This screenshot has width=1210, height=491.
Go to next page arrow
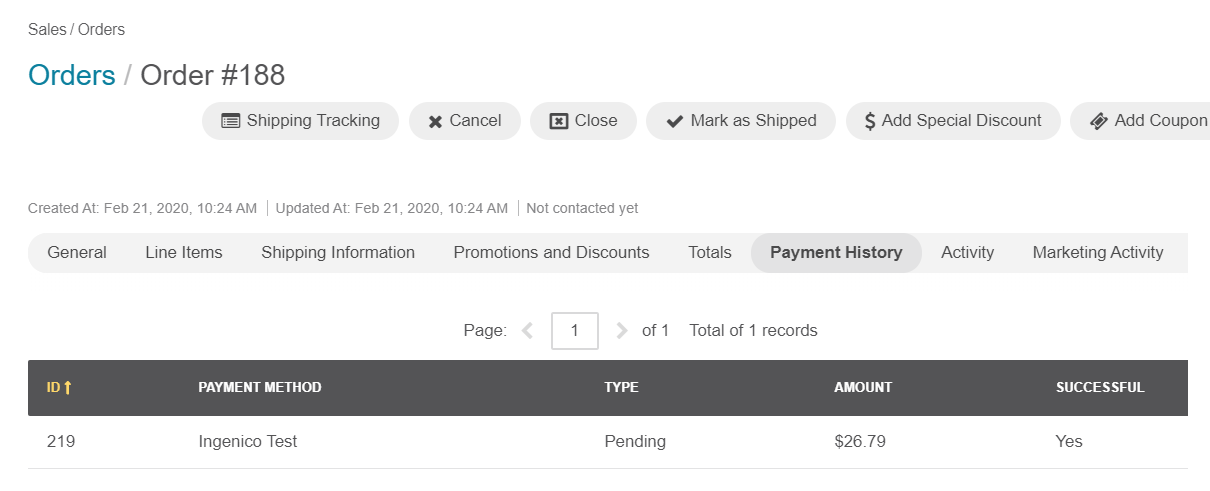pyautogui.click(x=622, y=330)
